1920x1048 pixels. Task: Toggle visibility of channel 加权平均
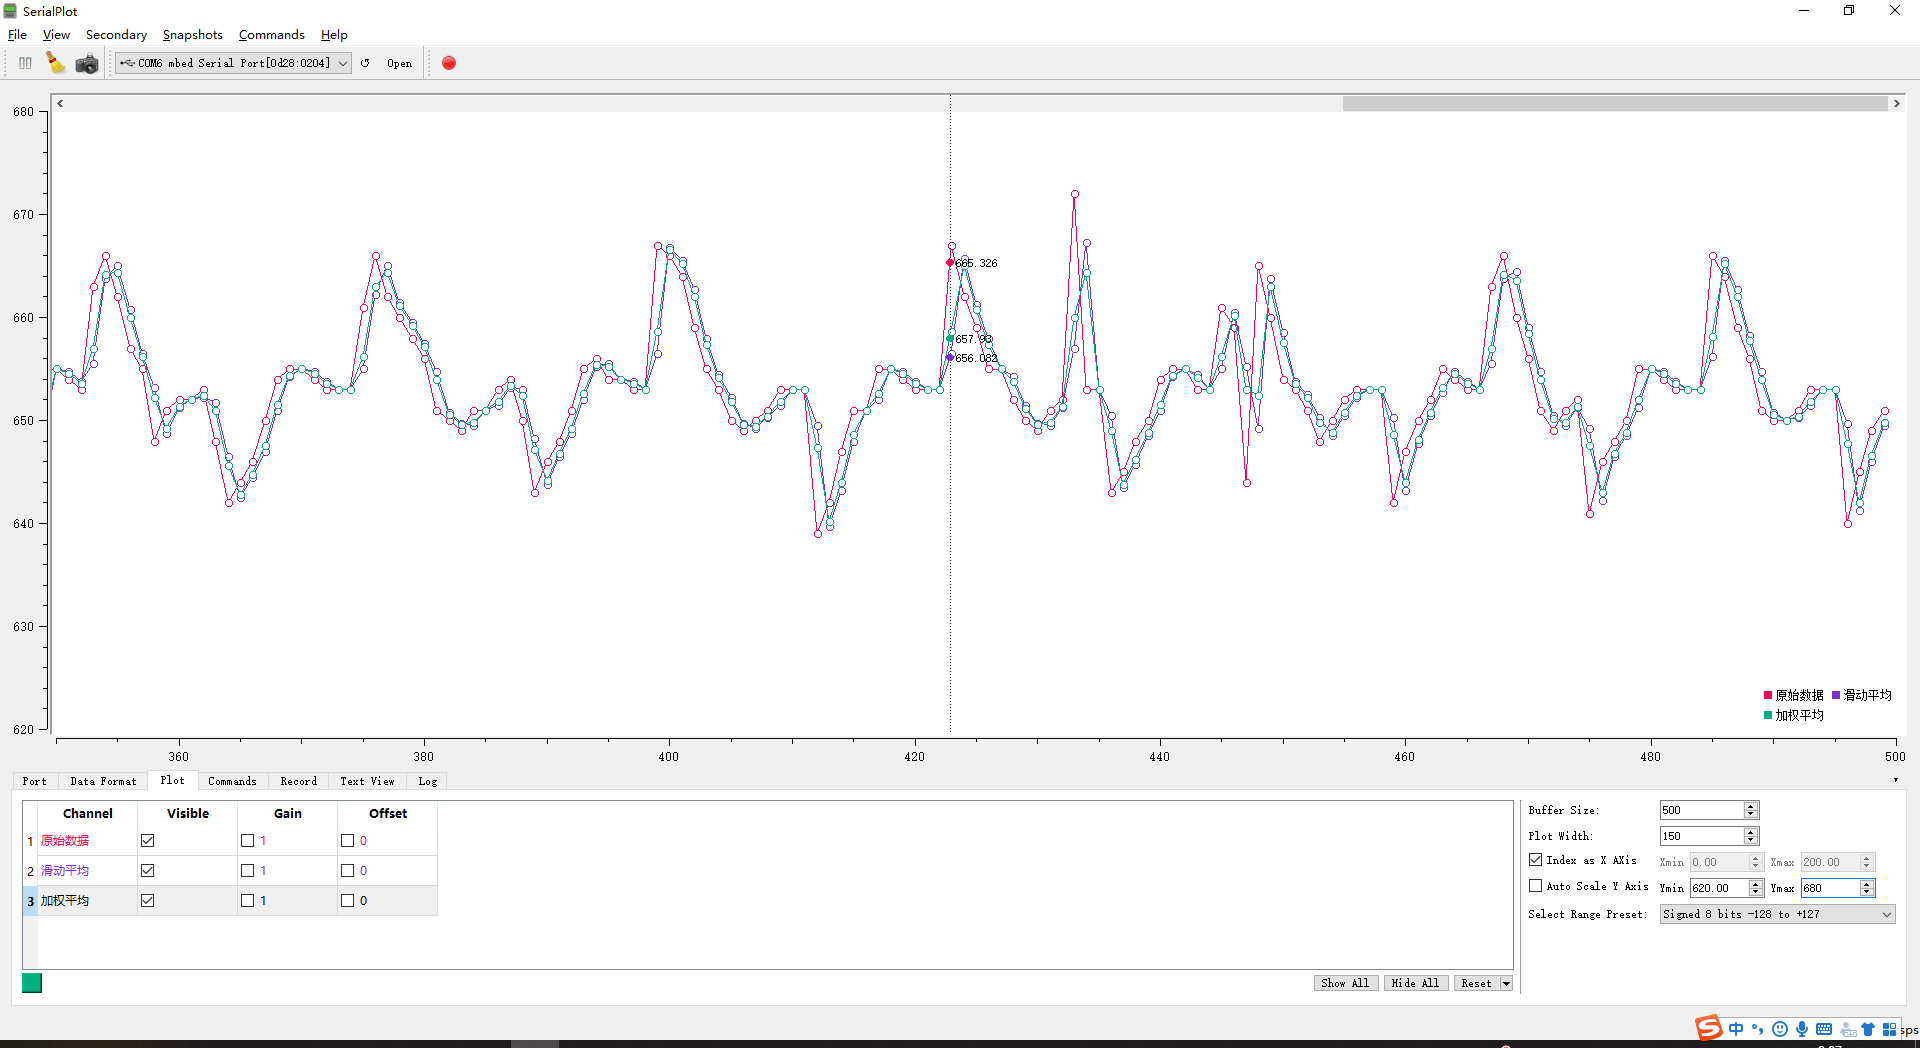point(148,901)
